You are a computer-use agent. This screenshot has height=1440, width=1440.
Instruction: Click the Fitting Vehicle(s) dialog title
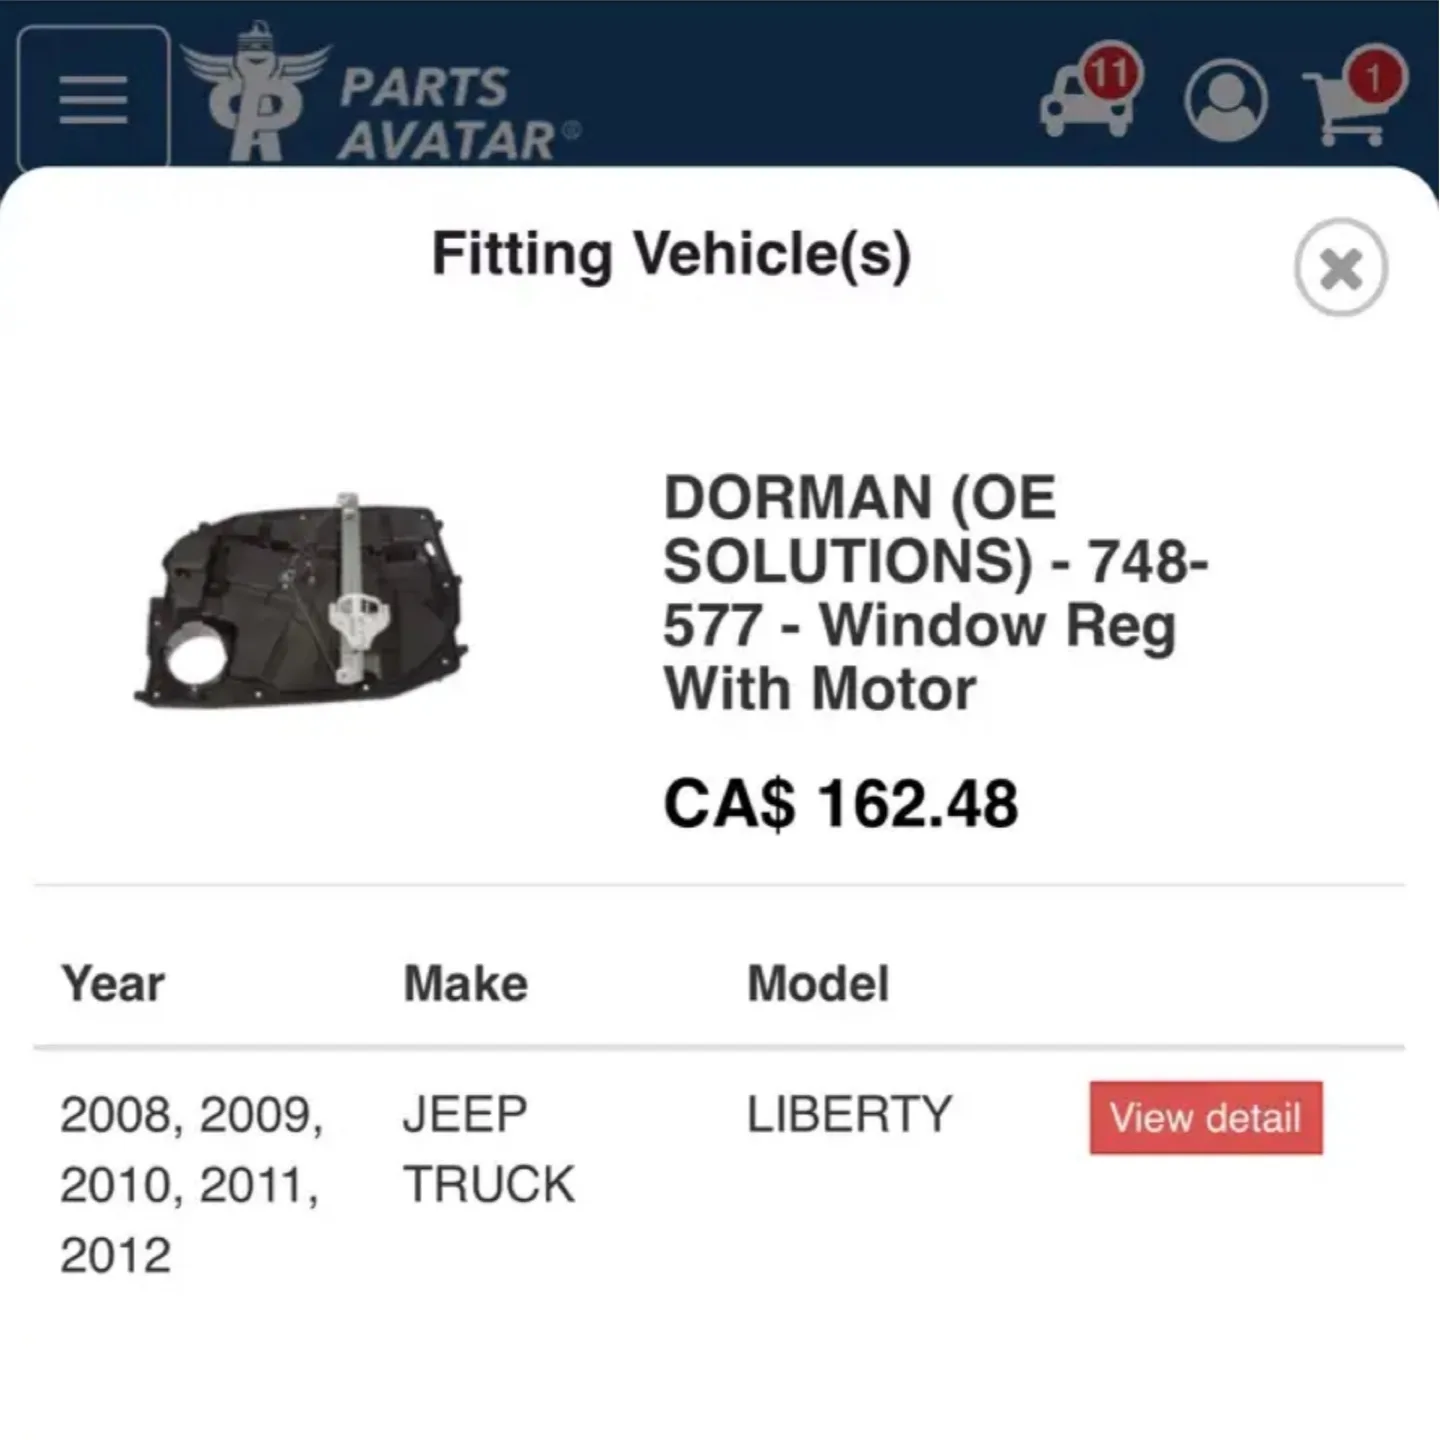point(672,254)
